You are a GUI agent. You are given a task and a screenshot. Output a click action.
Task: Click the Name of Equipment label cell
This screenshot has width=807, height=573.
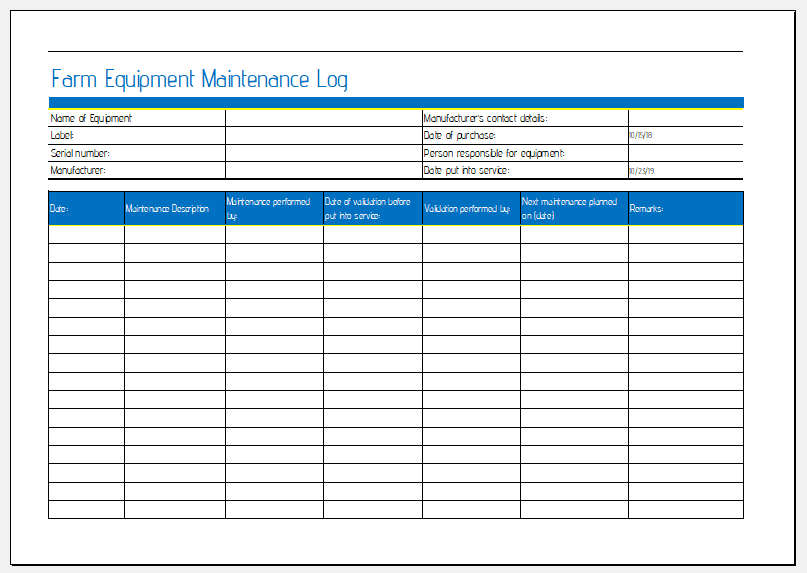pyautogui.click(x=92, y=118)
